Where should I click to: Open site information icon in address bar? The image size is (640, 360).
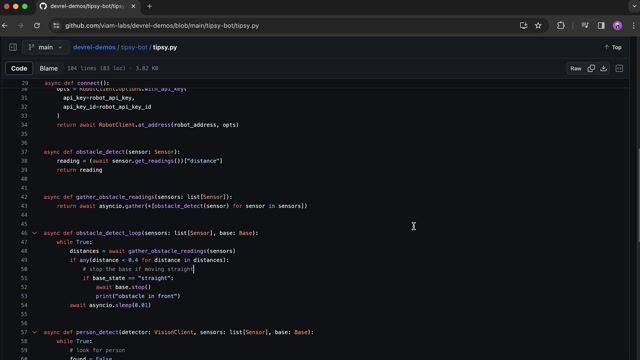[x=56, y=26]
